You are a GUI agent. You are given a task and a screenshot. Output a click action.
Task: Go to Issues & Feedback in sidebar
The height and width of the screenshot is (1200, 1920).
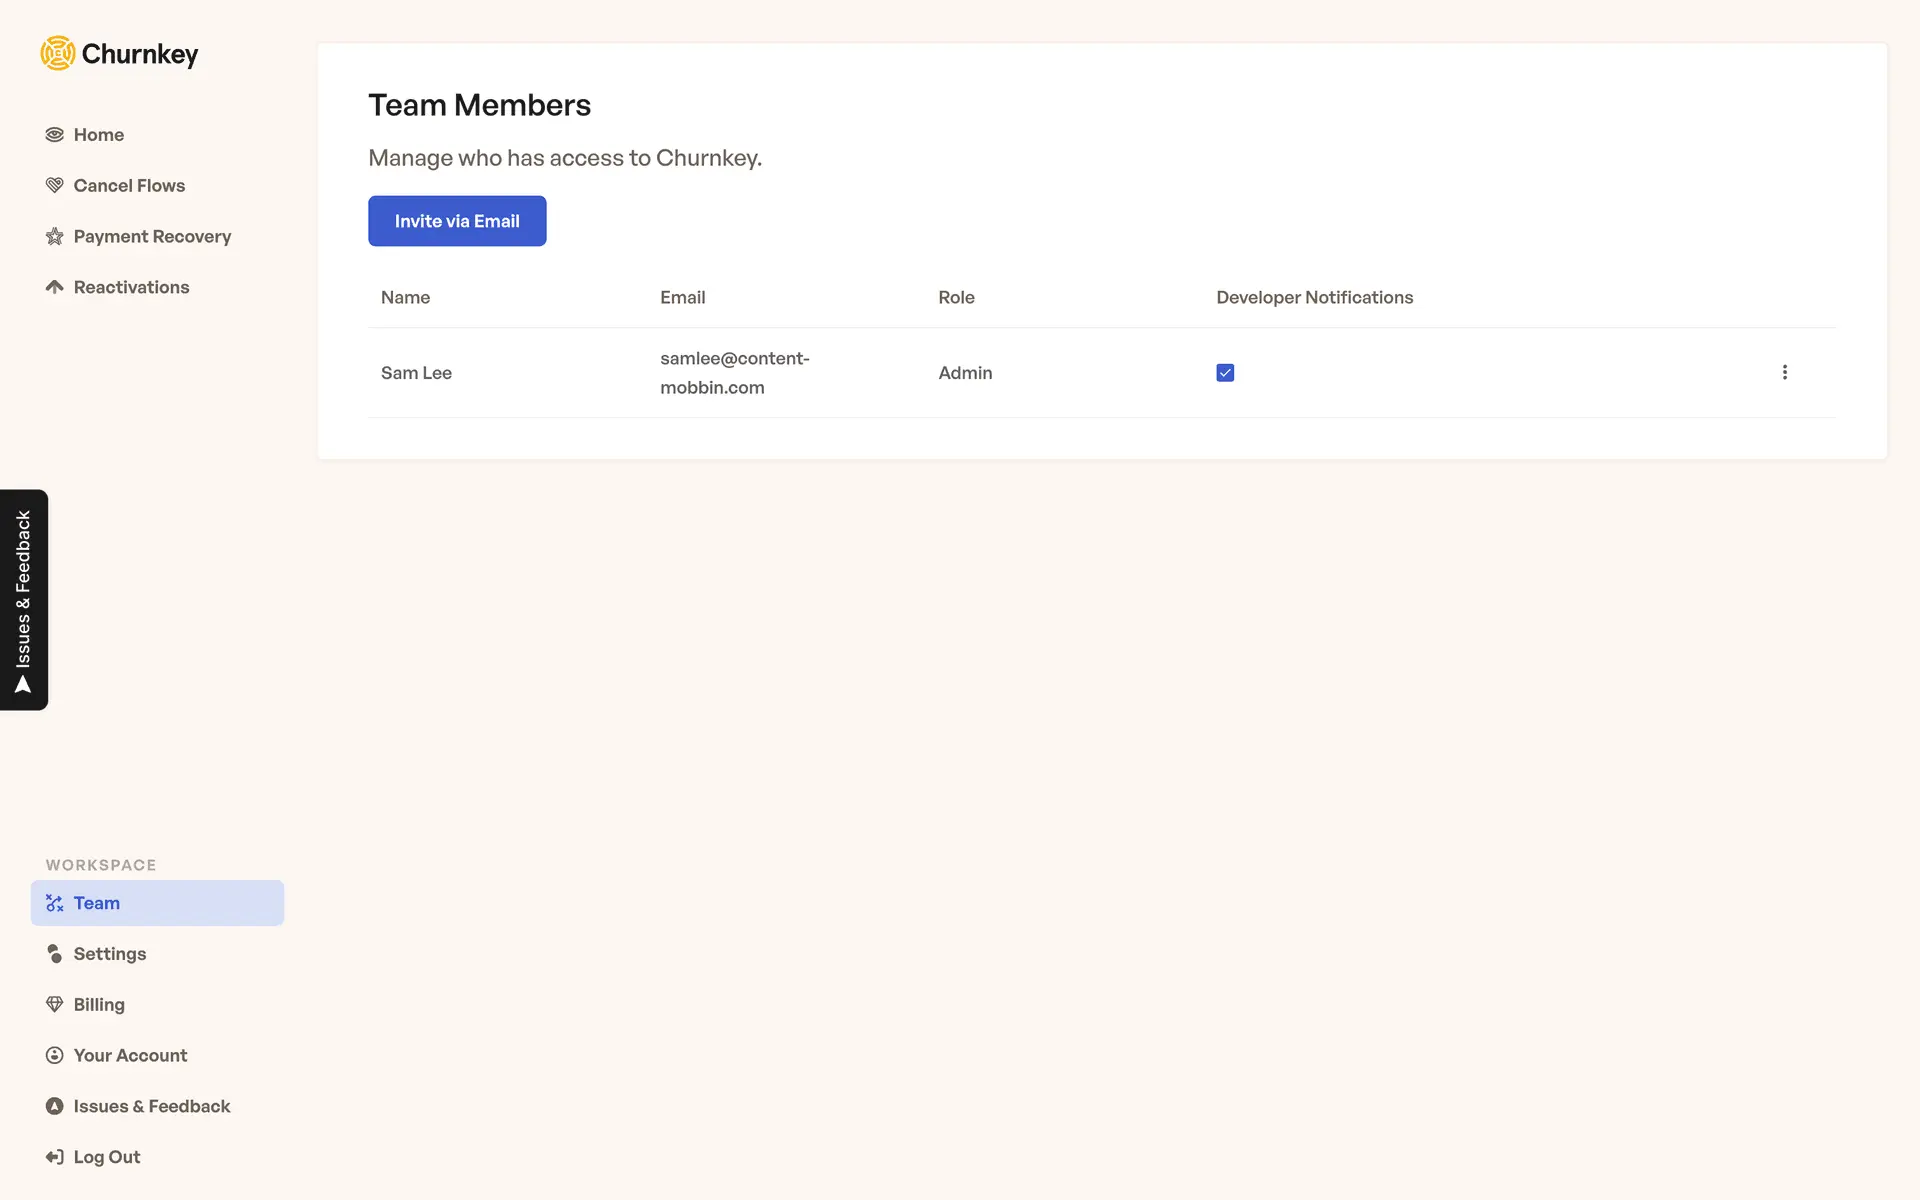[151, 1106]
